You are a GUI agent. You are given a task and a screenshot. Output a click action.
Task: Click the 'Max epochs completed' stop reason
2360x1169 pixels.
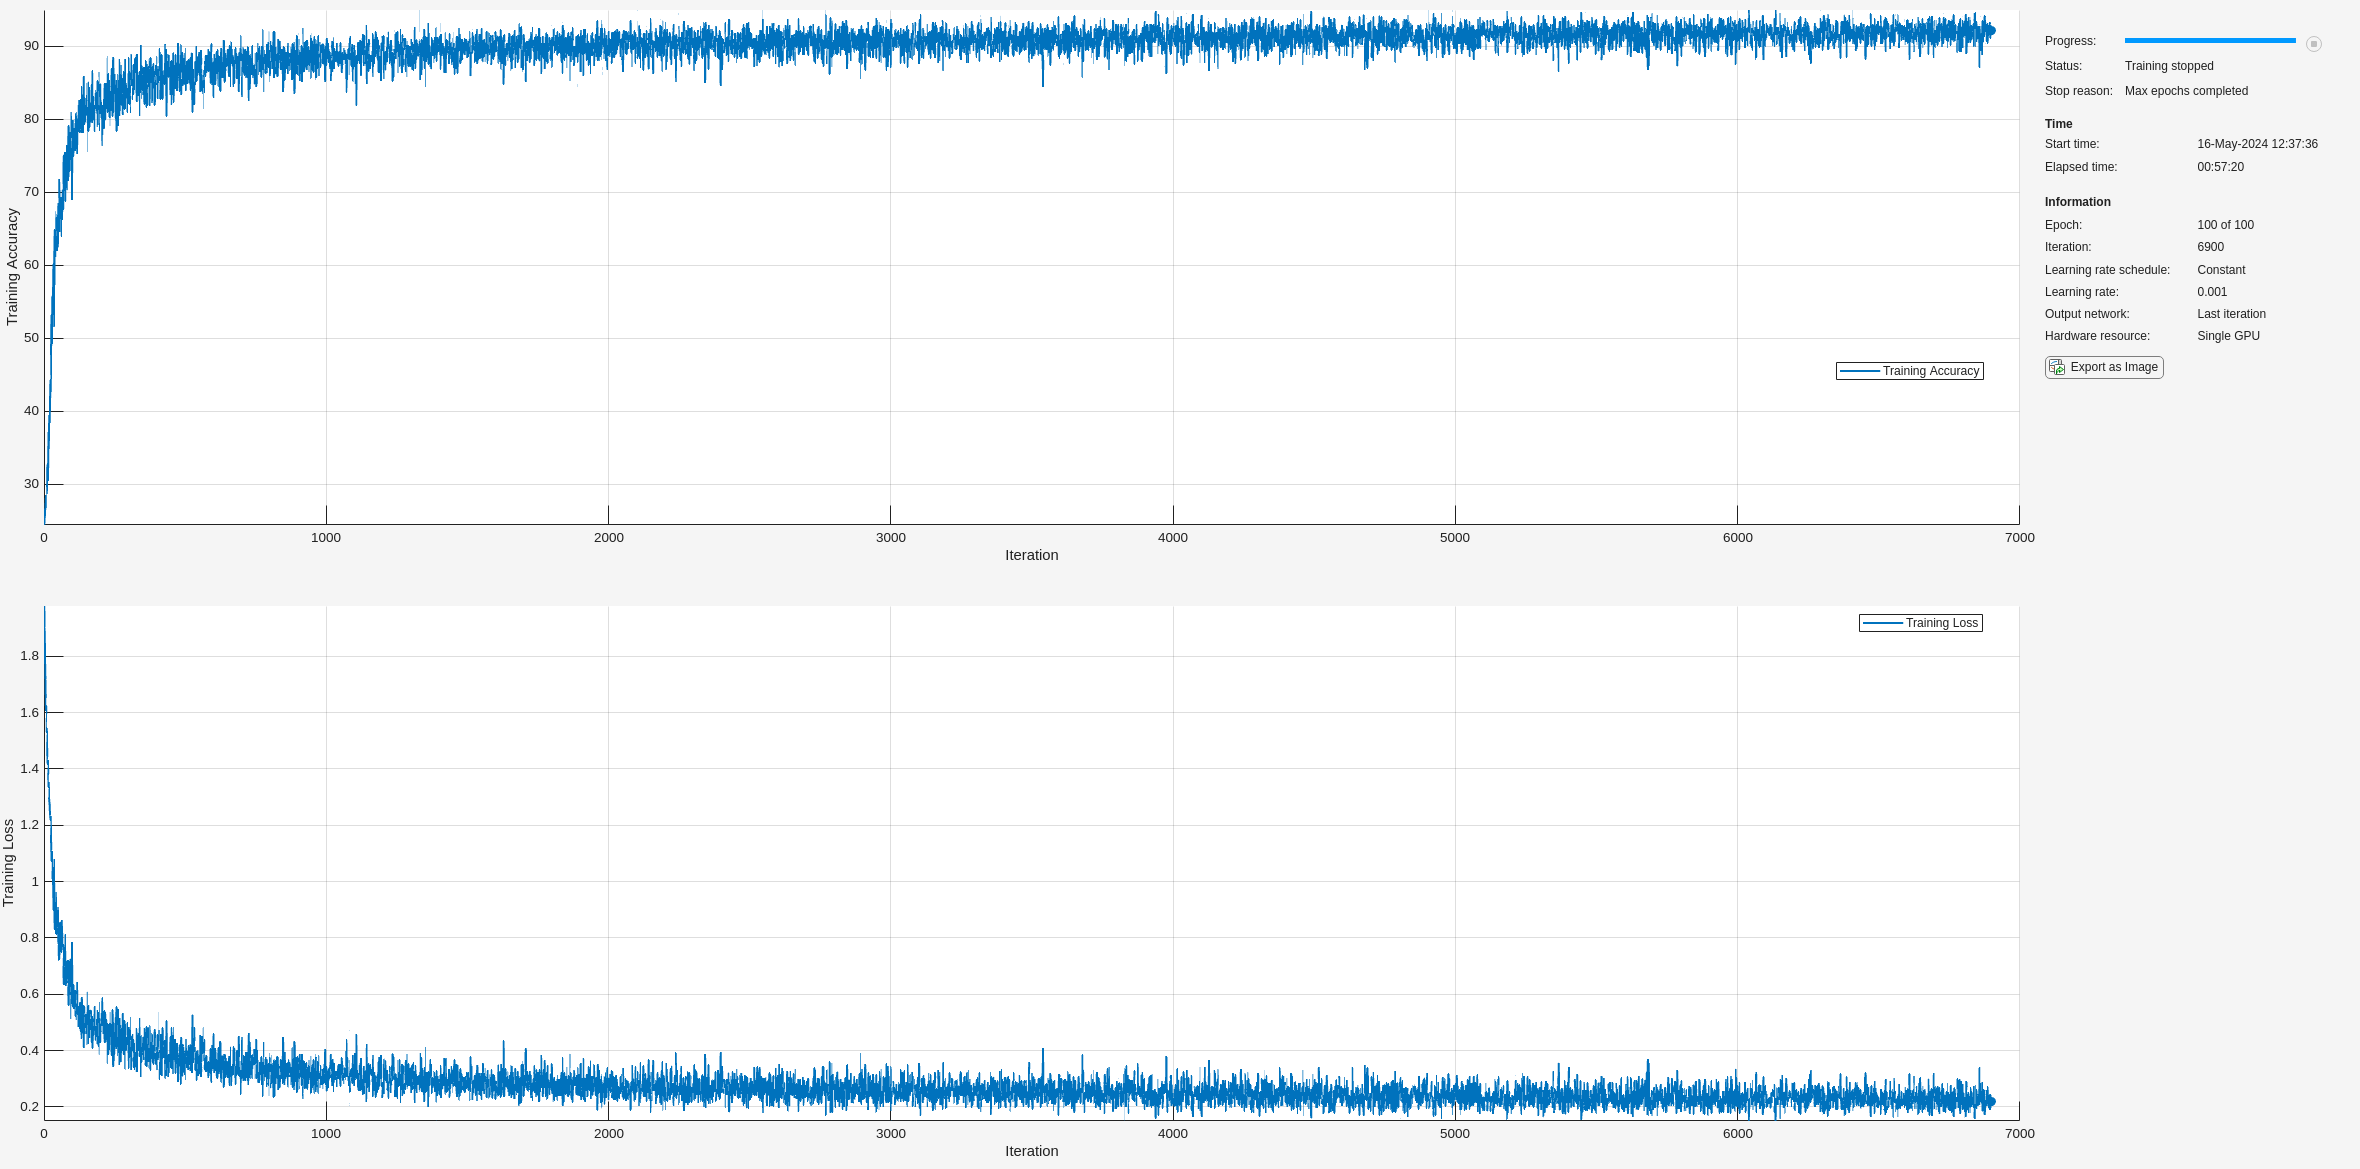pyautogui.click(x=2185, y=91)
